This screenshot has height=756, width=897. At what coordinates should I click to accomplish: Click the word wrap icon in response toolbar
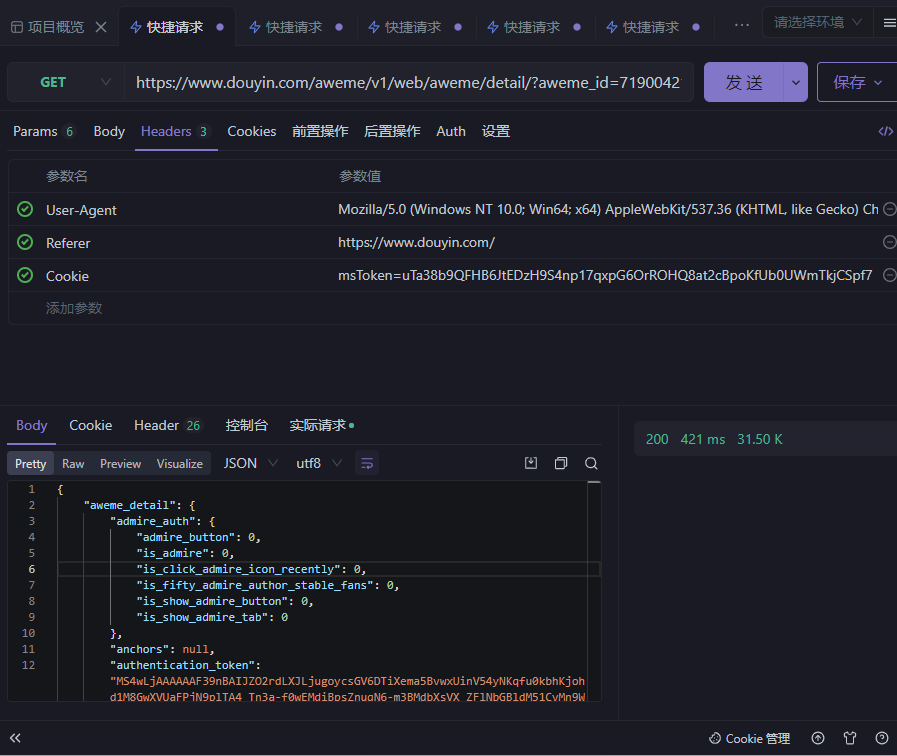click(x=367, y=463)
